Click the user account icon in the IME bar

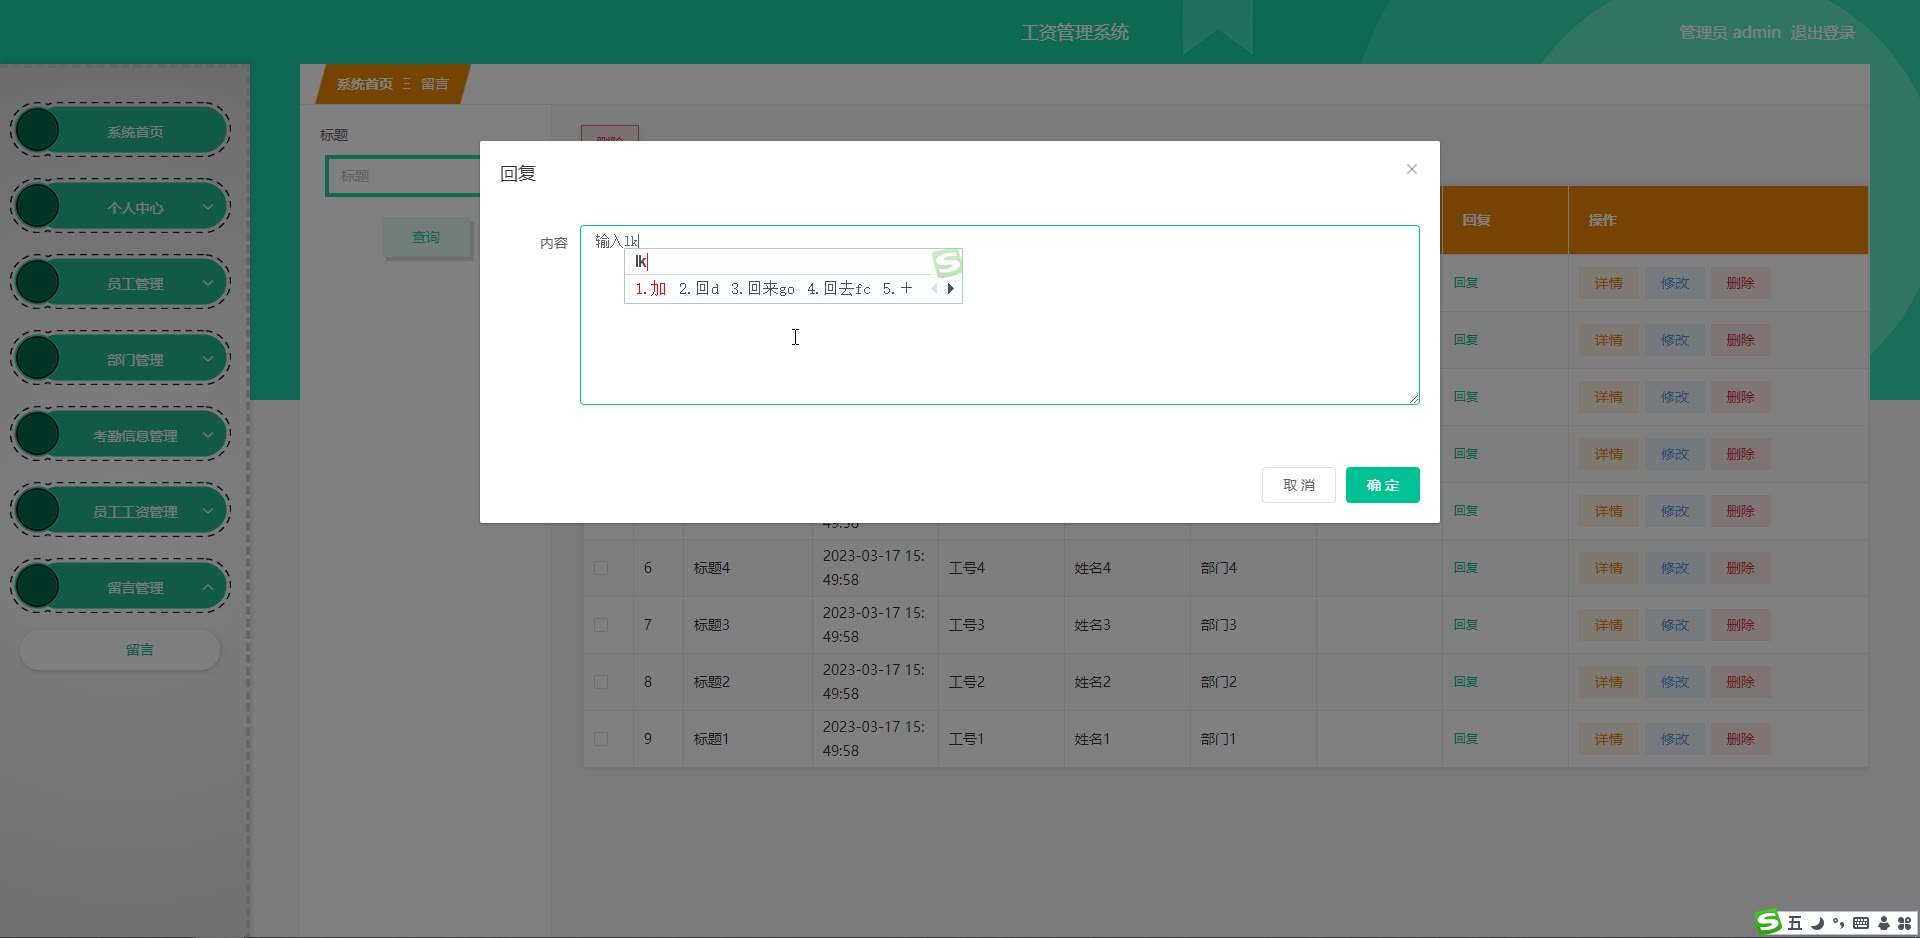pyautogui.click(x=1884, y=923)
